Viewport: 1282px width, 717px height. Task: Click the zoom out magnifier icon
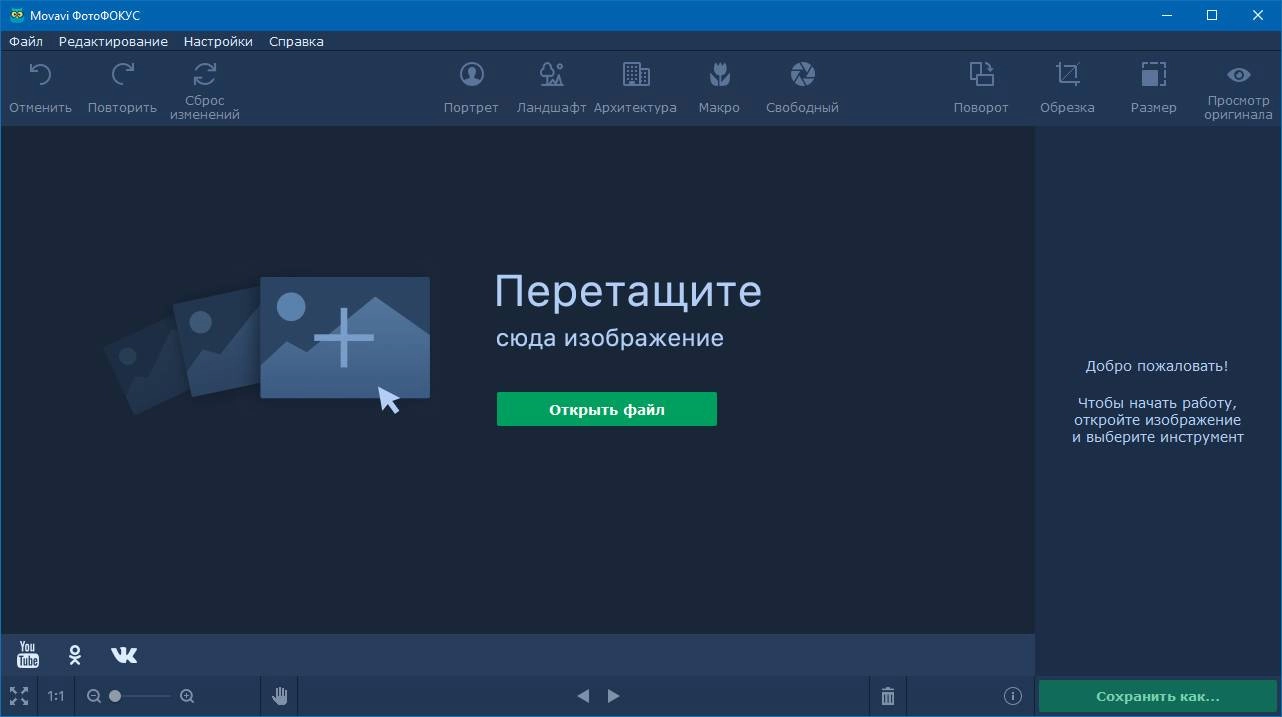coord(94,696)
